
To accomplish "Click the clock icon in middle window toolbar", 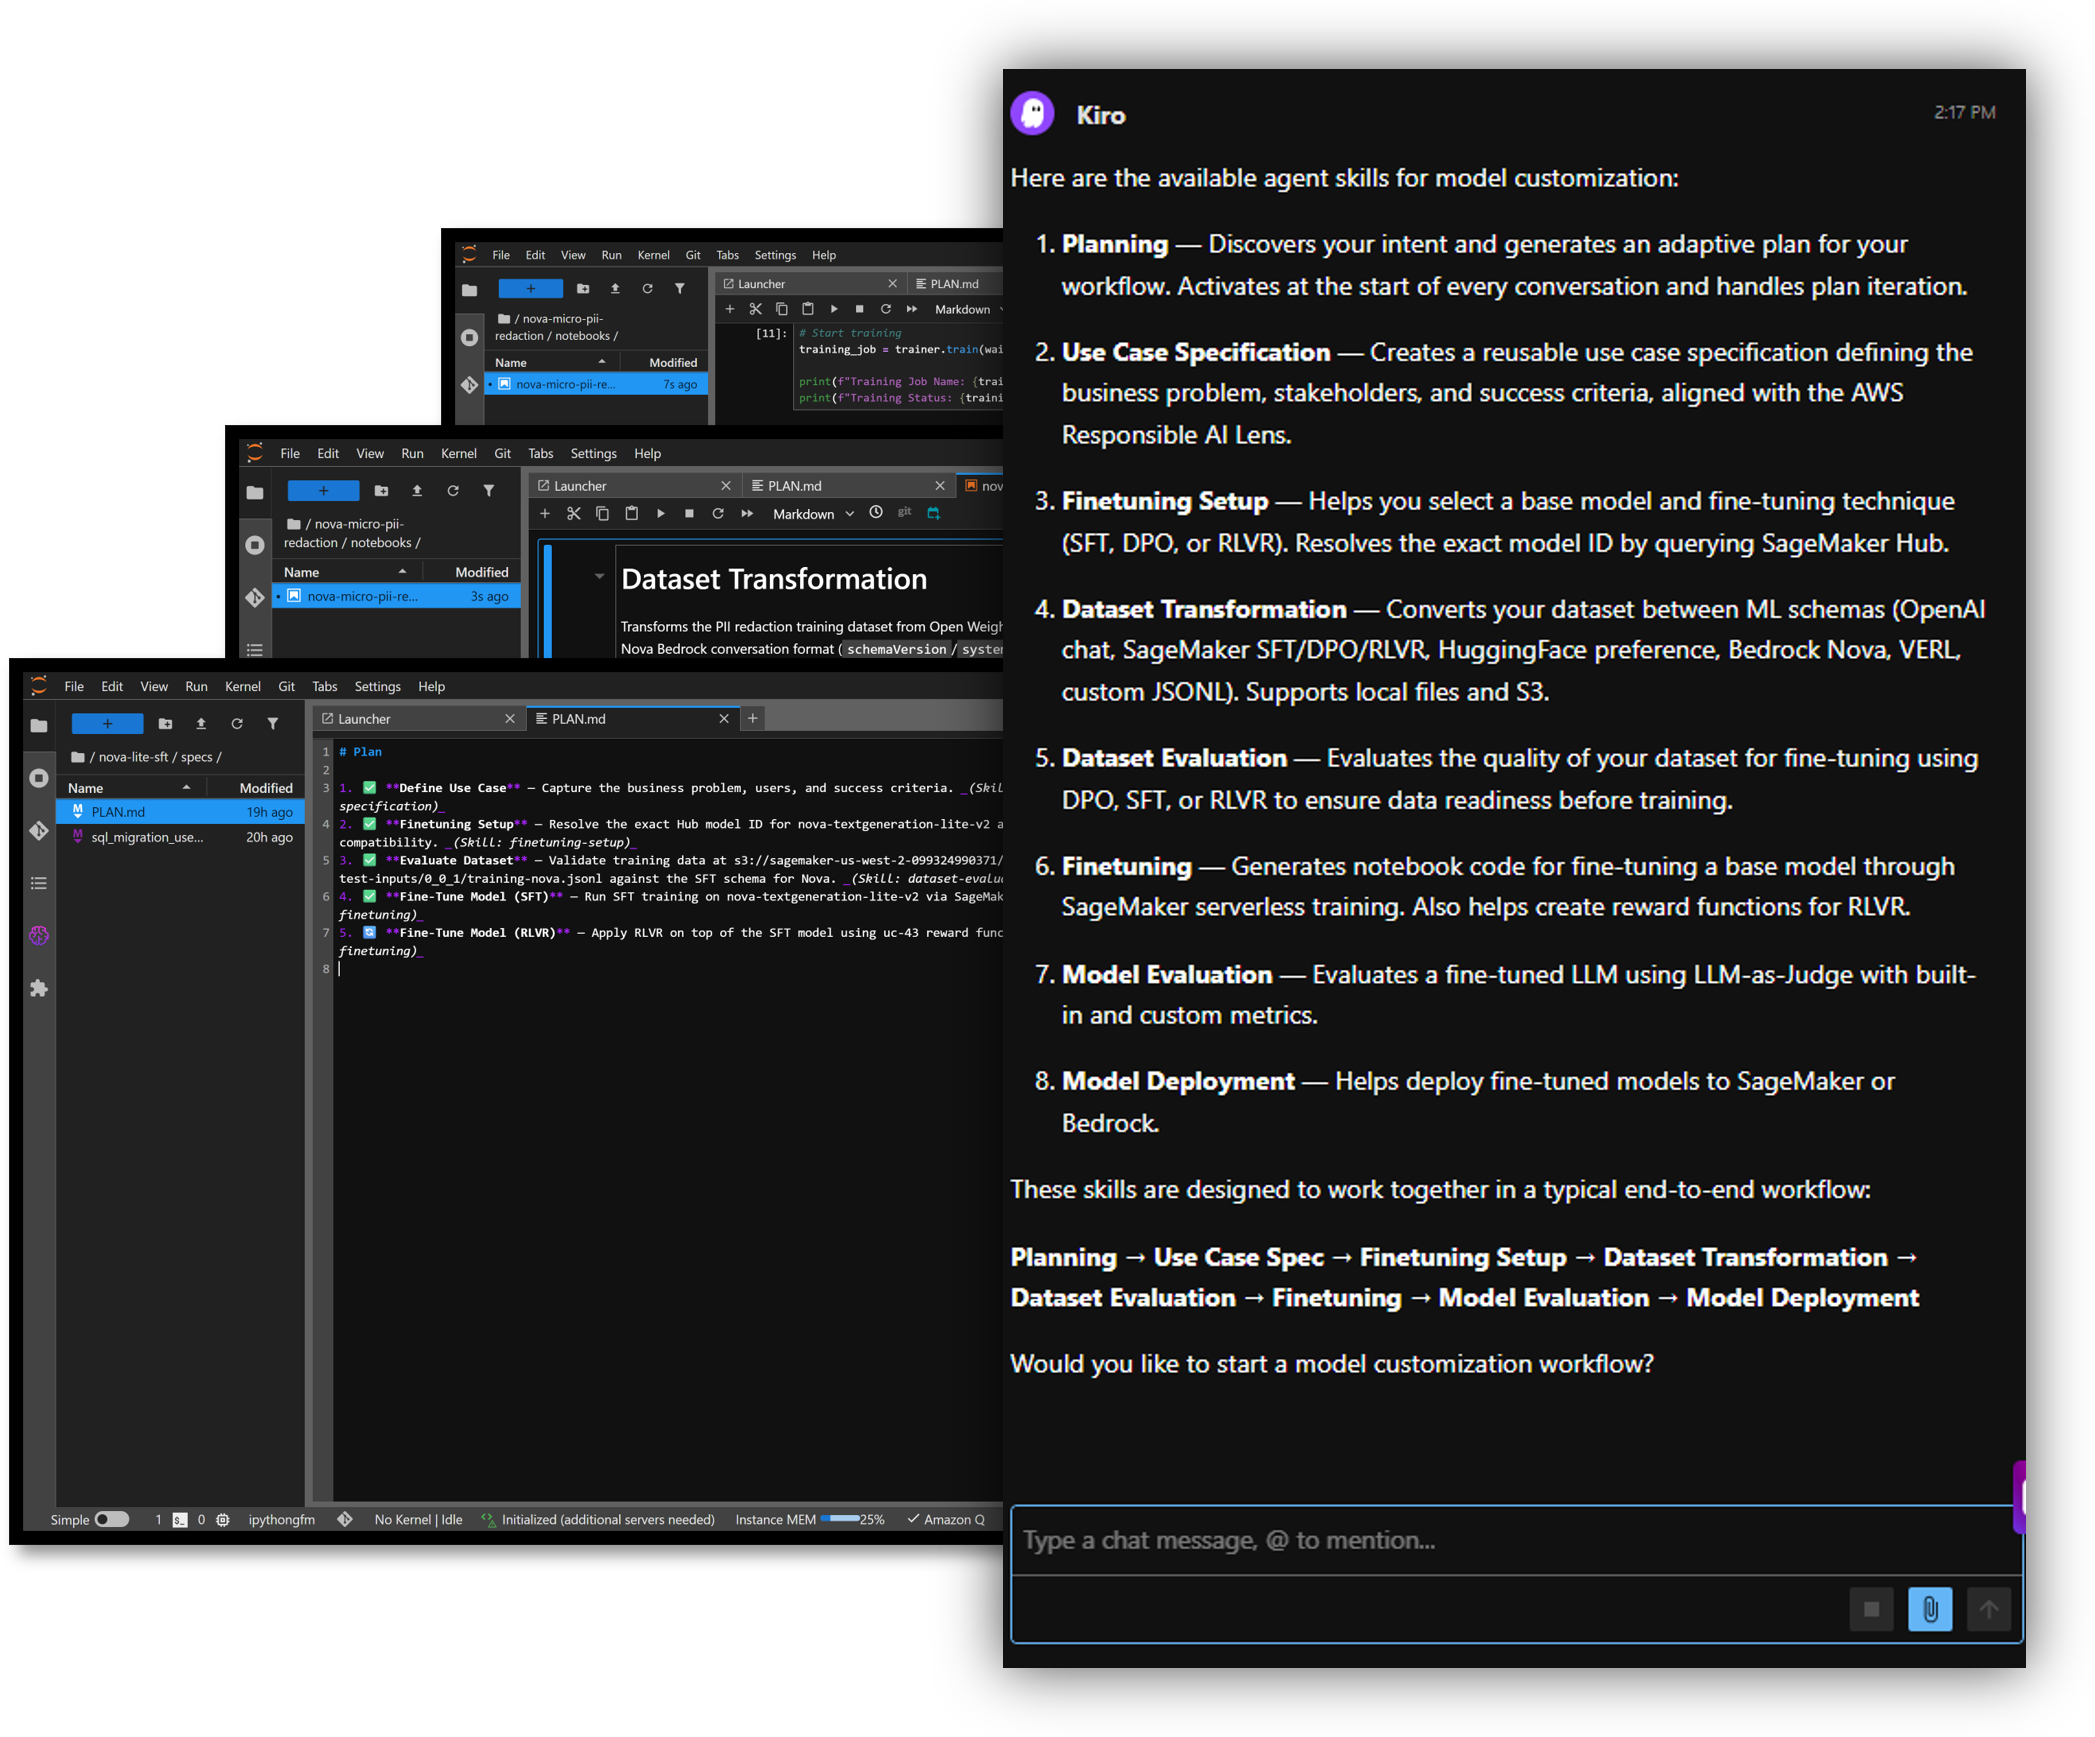I will pyautogui.click(x=876, y=512).
